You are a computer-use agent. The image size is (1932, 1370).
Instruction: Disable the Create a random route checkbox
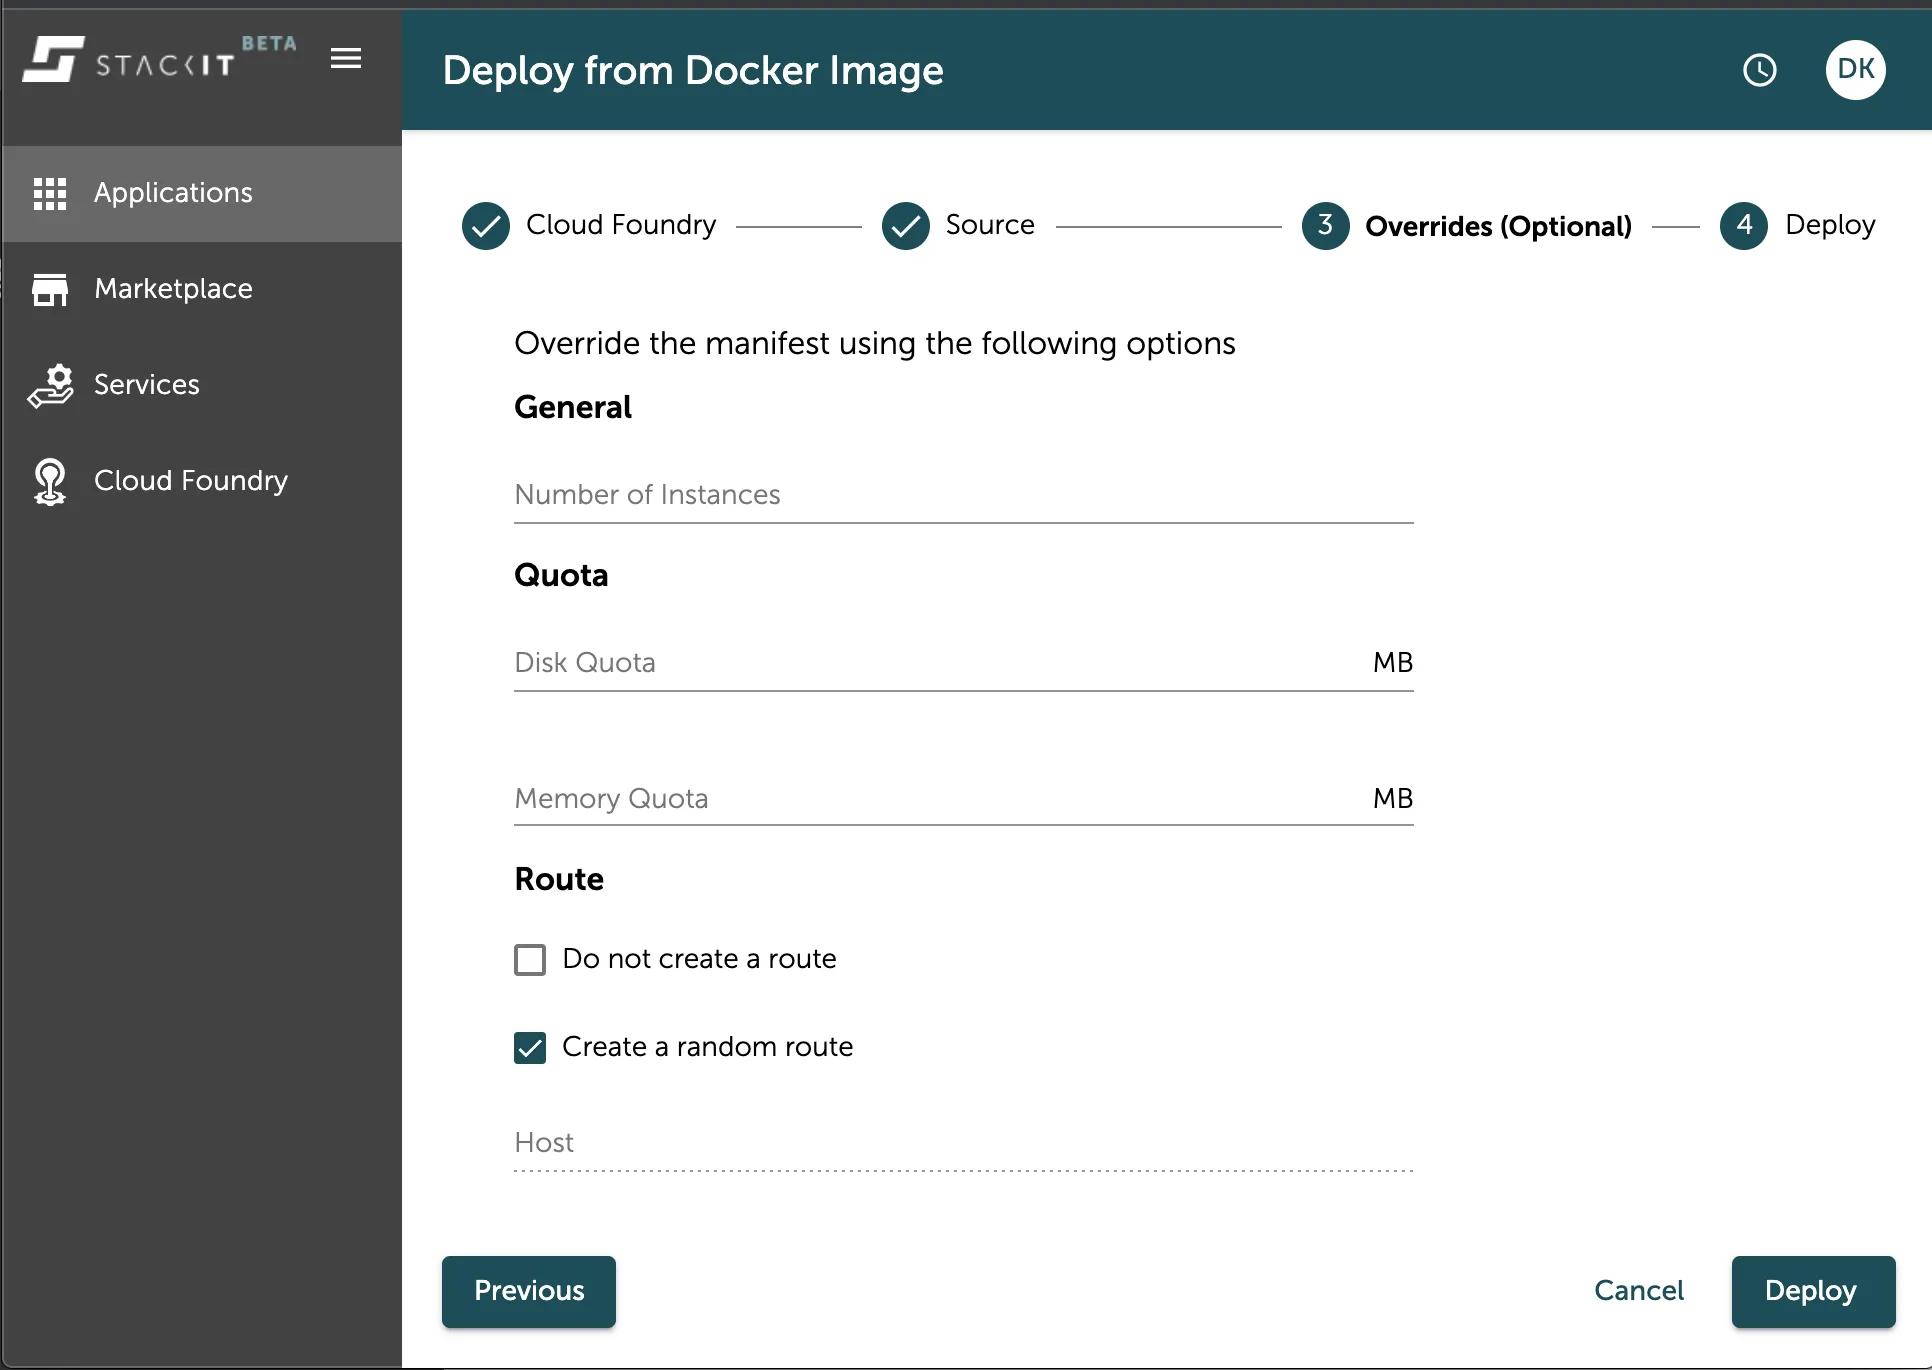click(531, 1047)
